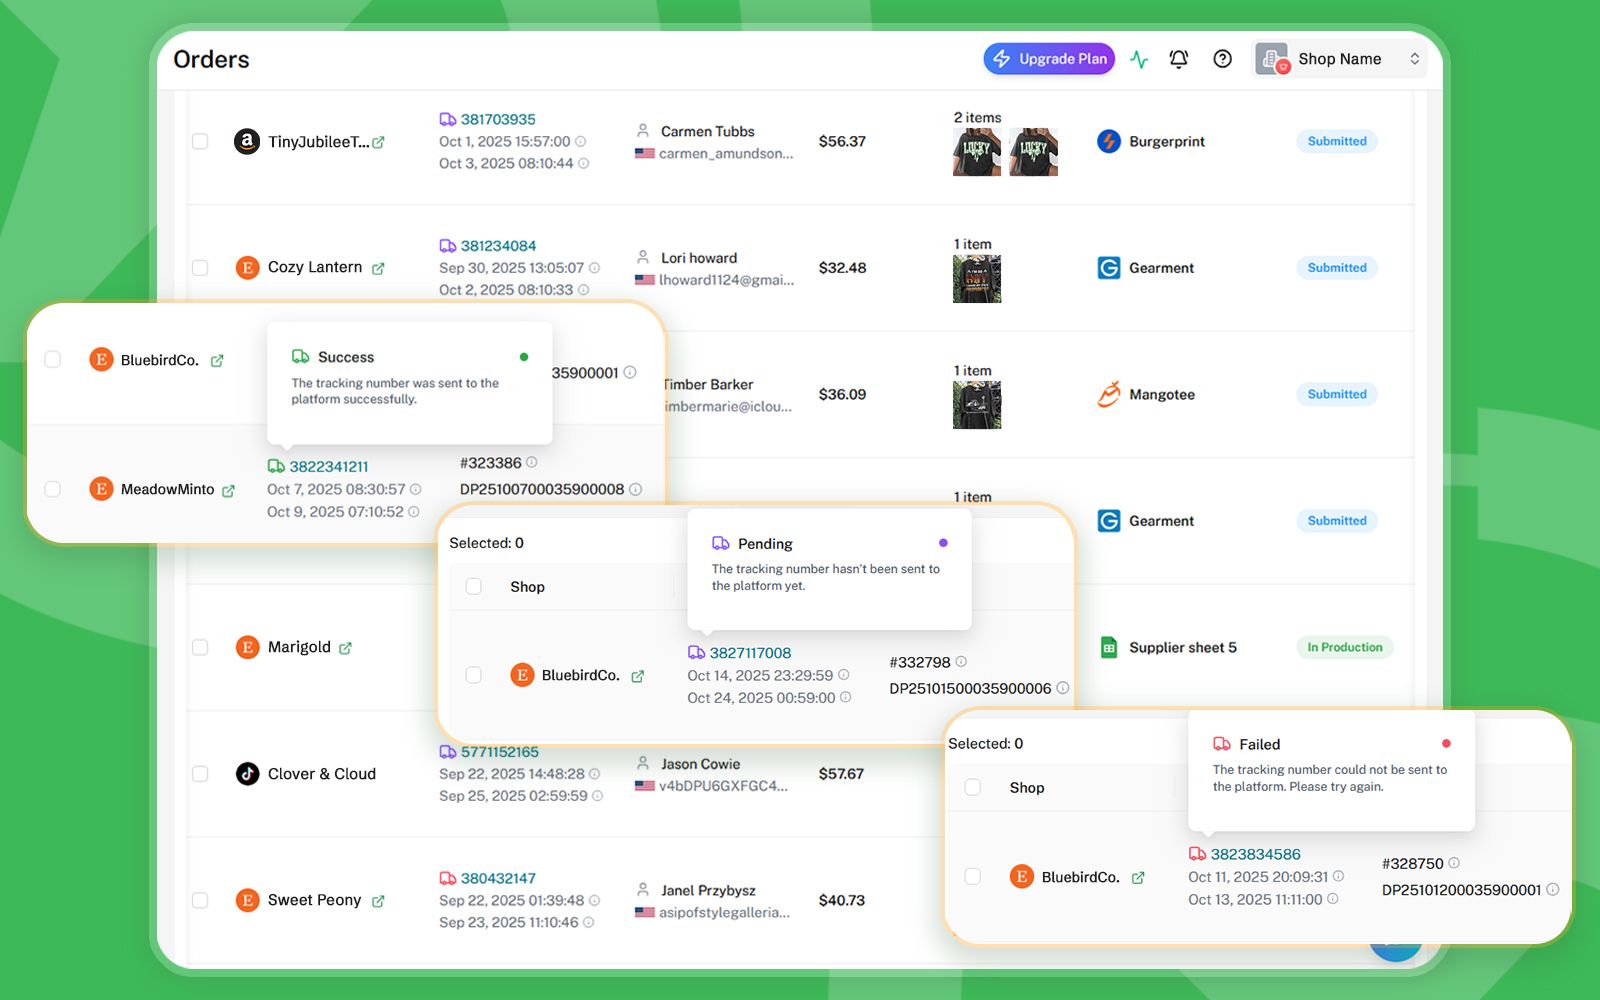
Task: Click info icon beside Oct 1, 2025 15:57:00
Action: pyautogui.click(x=581, y=142)
